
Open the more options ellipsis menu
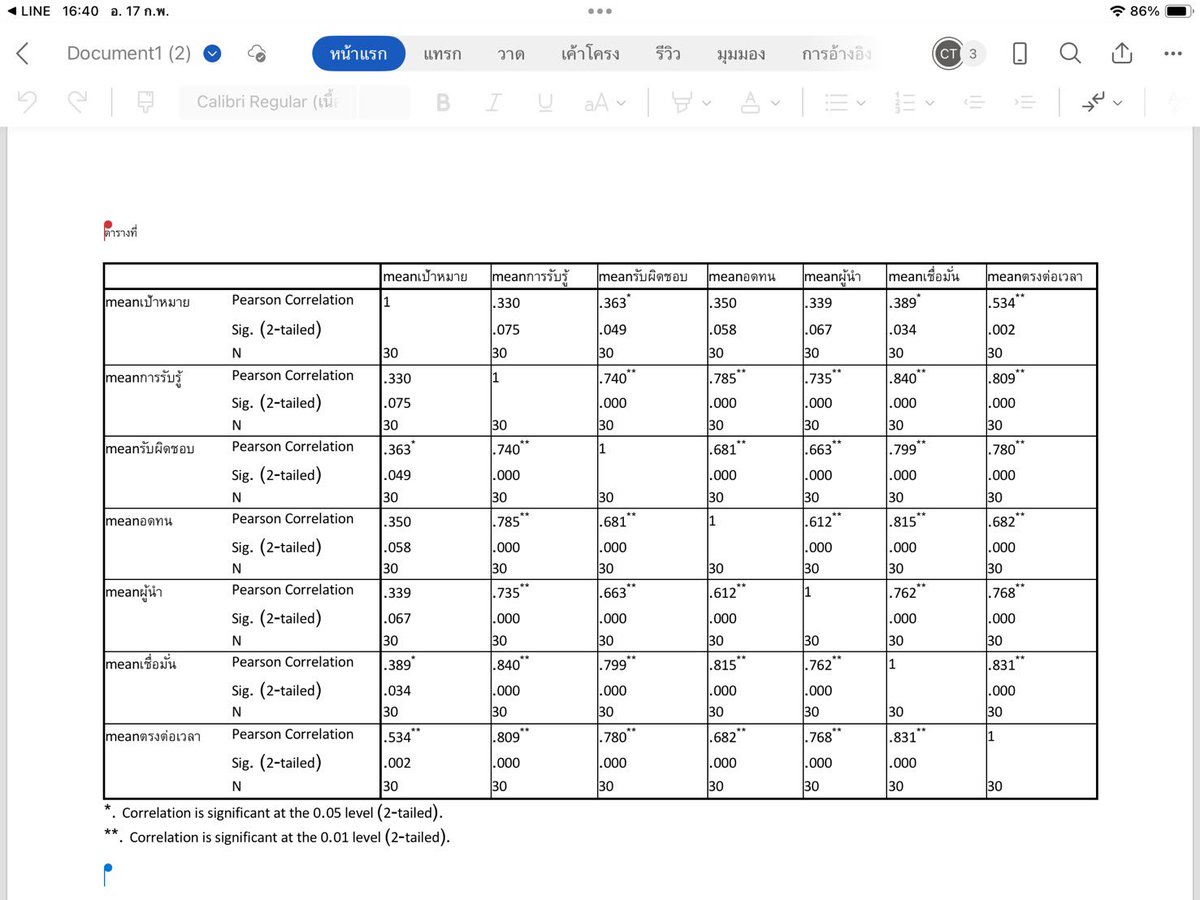1173,54
